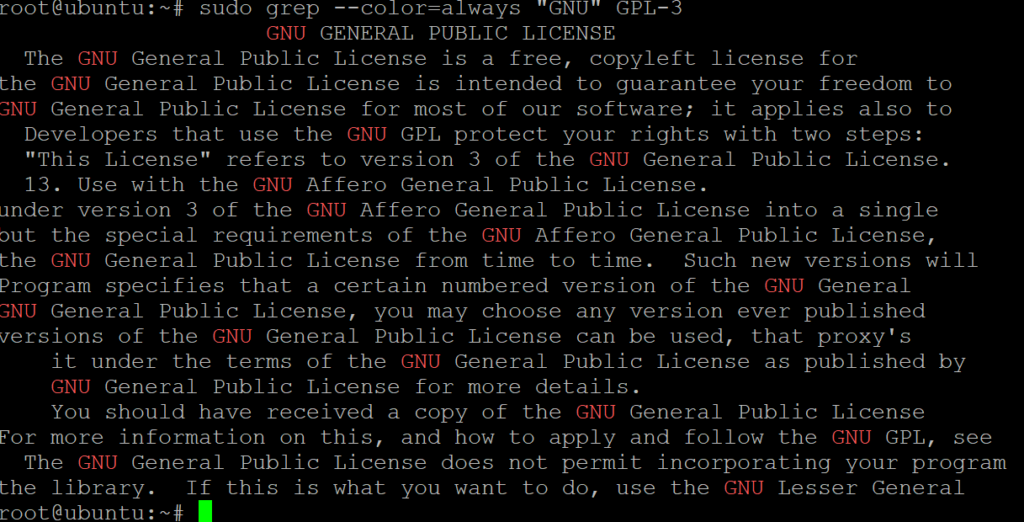The image size is (1024, 522).
Task: Click the bottom "root@ubuntu:~#" prompt
Action: pos(92,512)
